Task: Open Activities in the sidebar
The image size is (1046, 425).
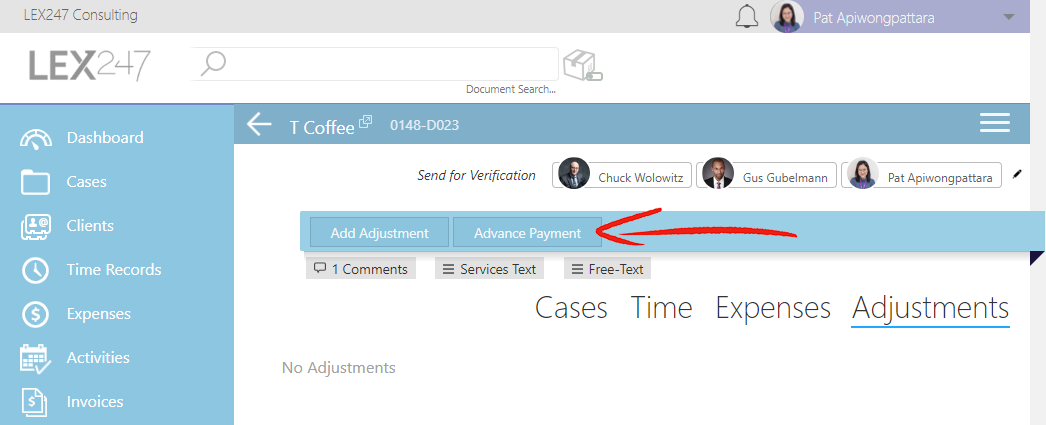Action: tap(98, 358)
